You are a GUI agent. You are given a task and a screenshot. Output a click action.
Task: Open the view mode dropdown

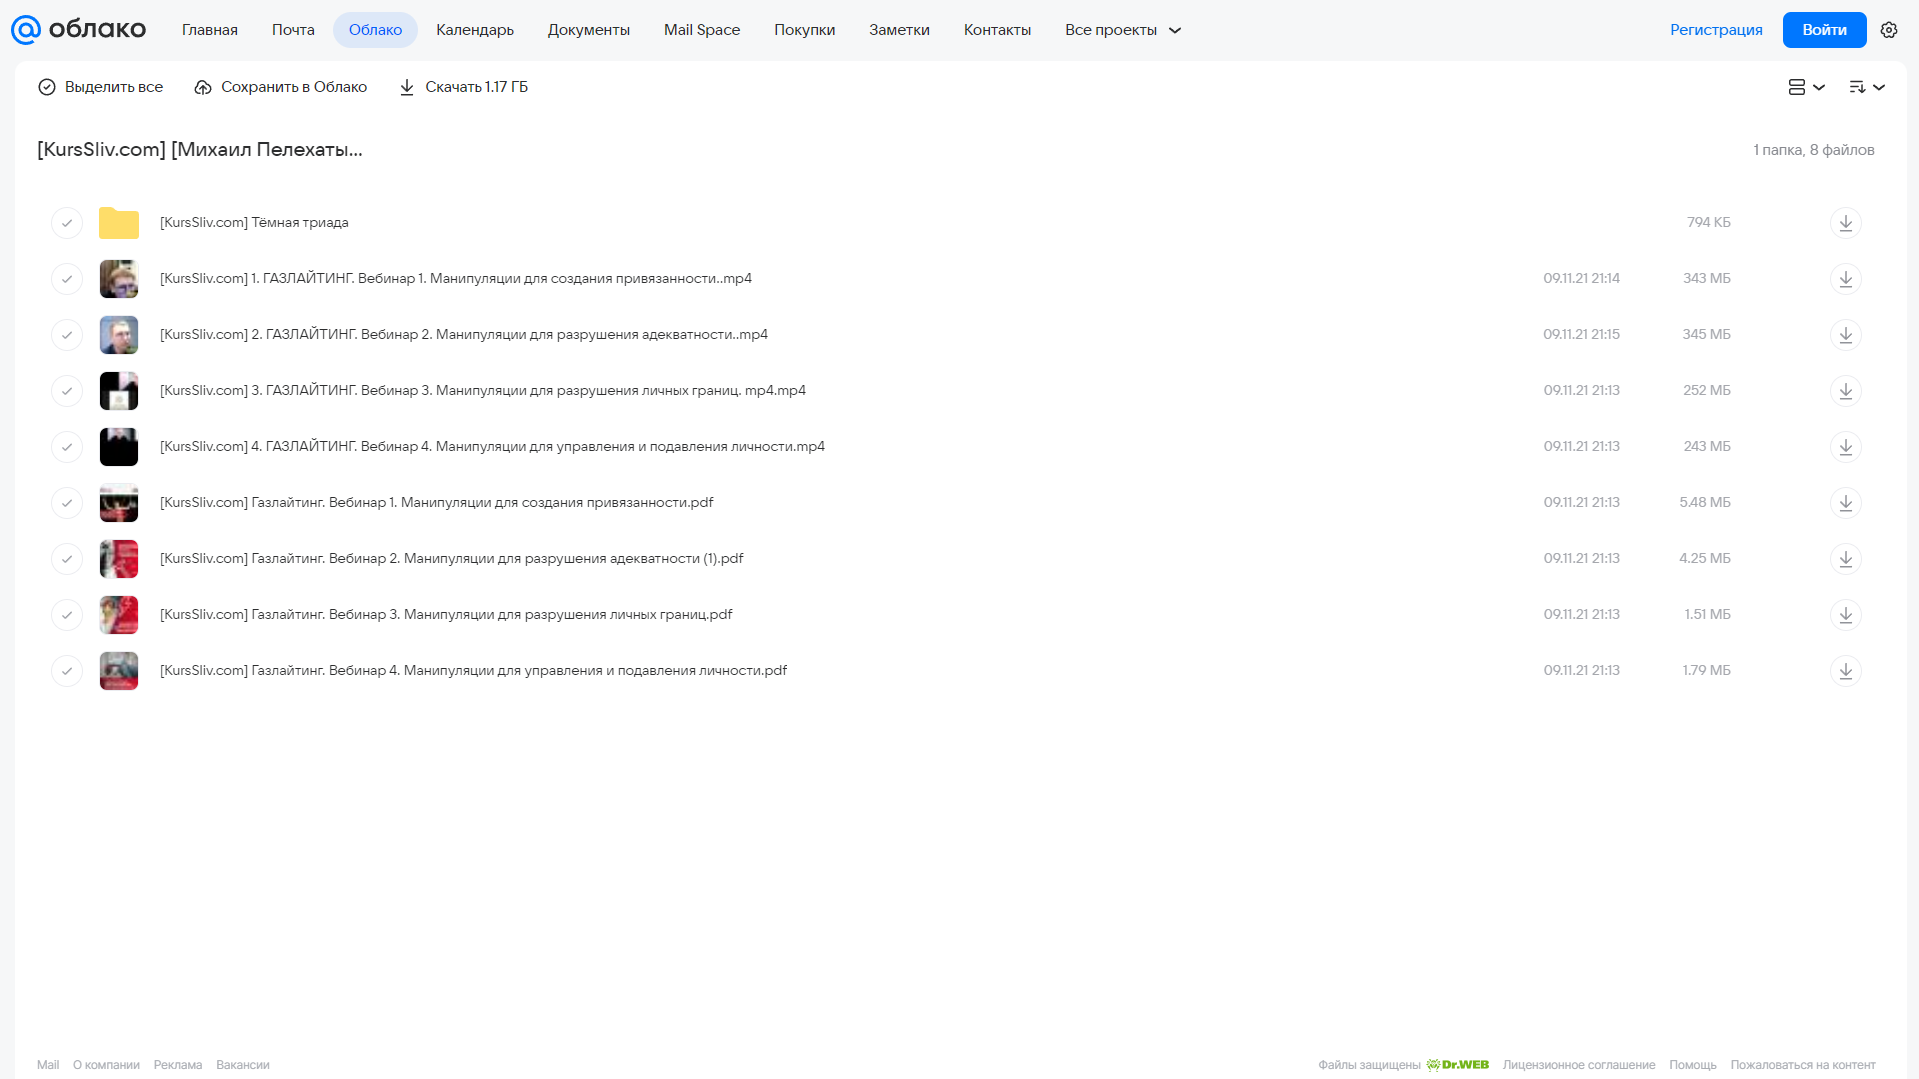(x=1806, y=87)
